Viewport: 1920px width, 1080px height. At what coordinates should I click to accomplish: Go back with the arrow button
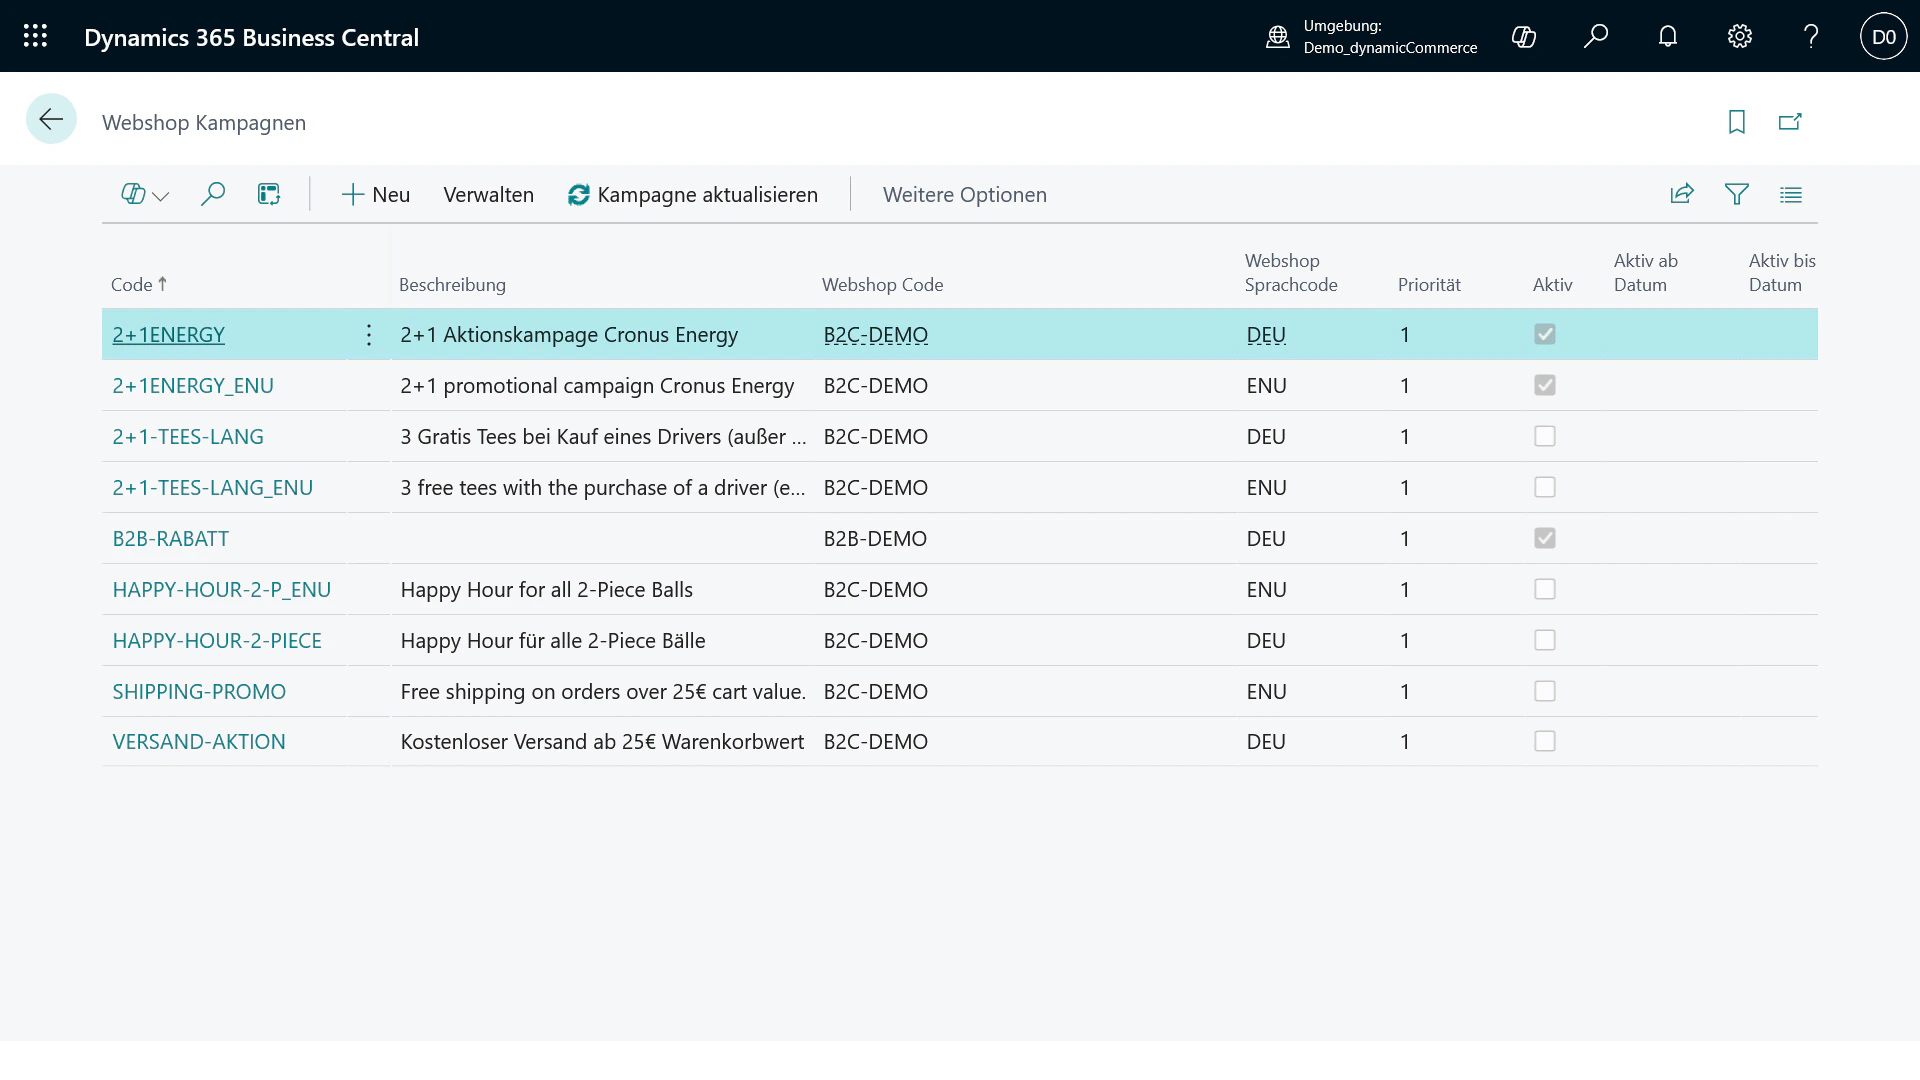pyautogui.click(x=51, y=120)
